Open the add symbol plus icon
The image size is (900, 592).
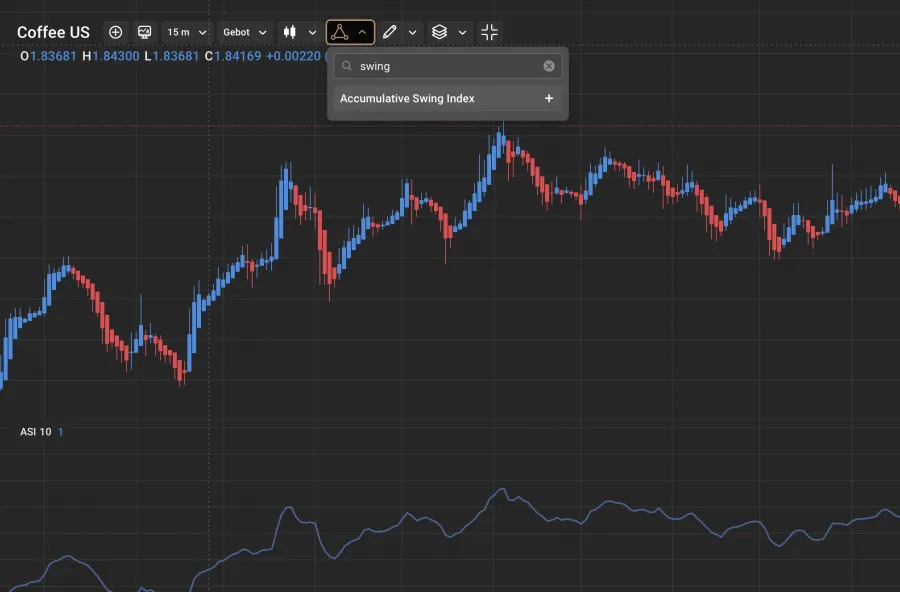pyautogui.click(x=115, y=31)
